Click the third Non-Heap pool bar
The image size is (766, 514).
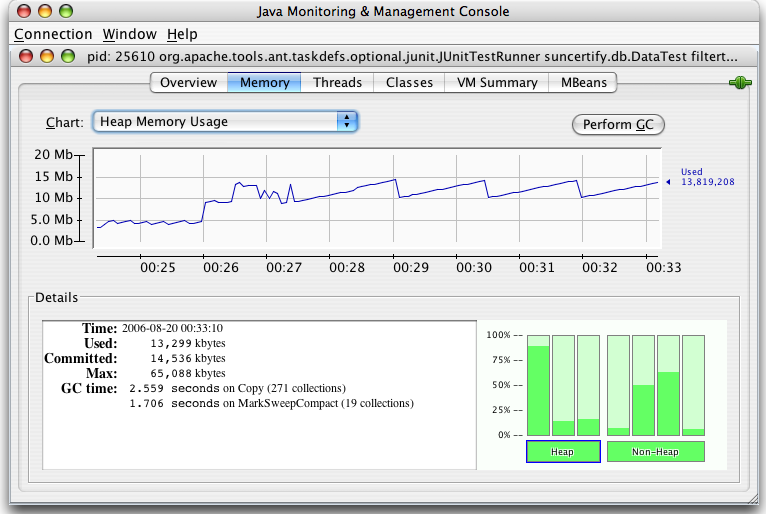[668, 385]
